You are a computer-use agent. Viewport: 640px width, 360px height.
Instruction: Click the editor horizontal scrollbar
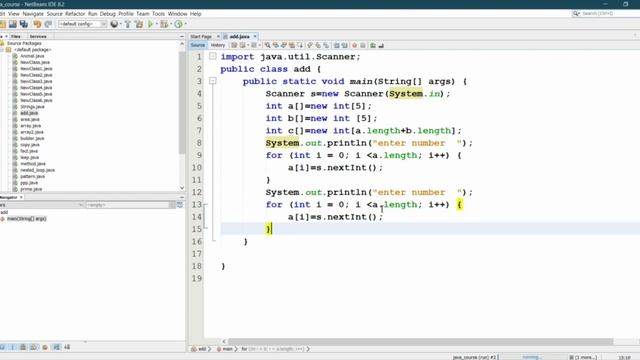coord(420,341)
